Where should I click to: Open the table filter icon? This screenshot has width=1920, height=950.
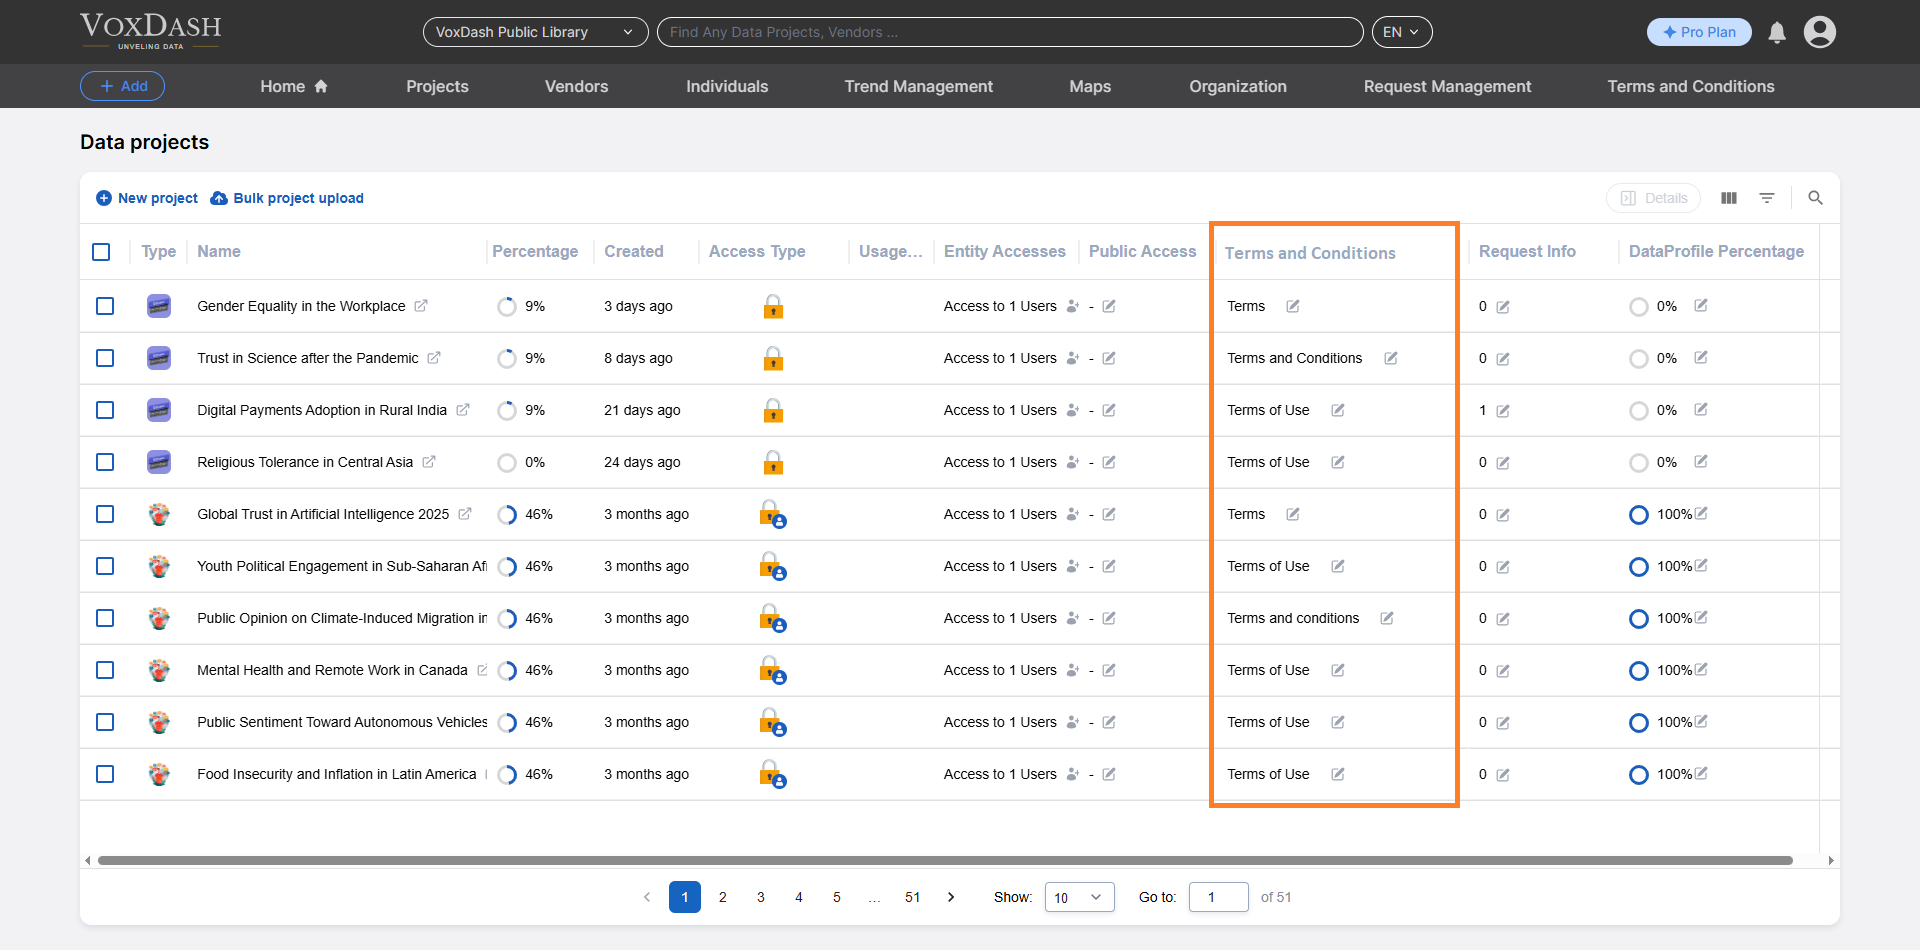pos(1767,198)
